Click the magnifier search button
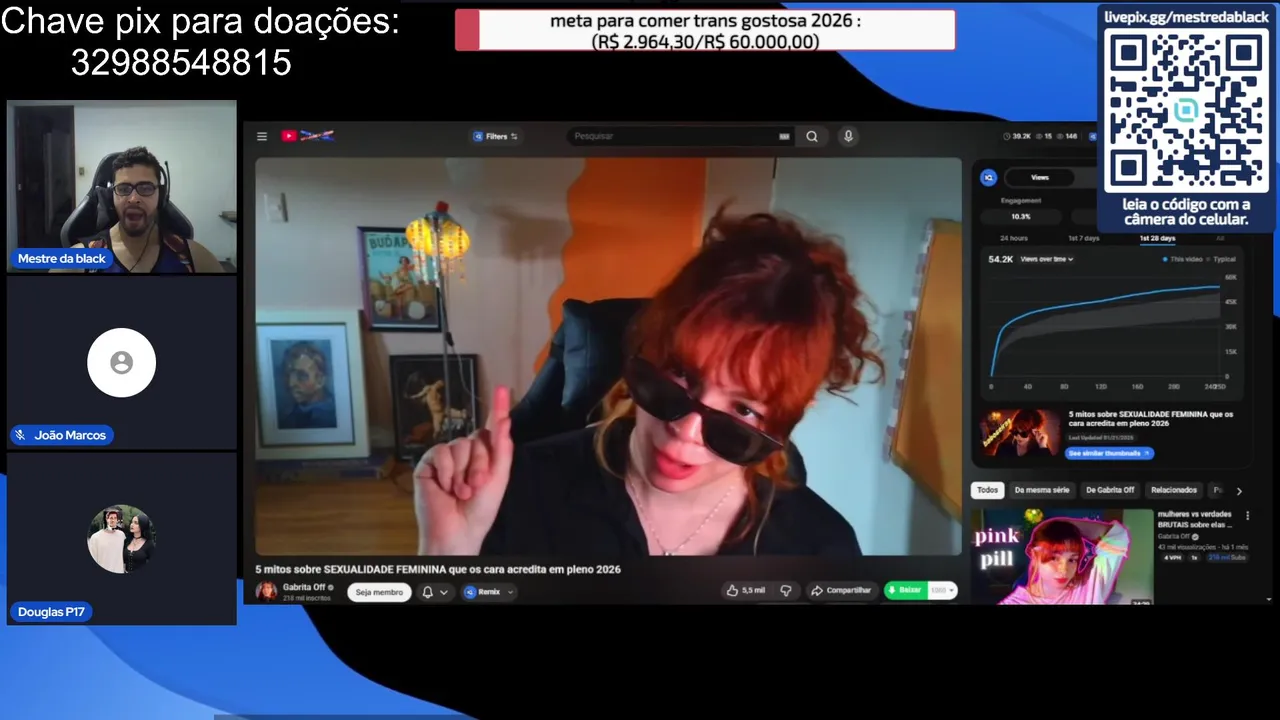The height and width of the screenshot is (720, 1280). 812,136
